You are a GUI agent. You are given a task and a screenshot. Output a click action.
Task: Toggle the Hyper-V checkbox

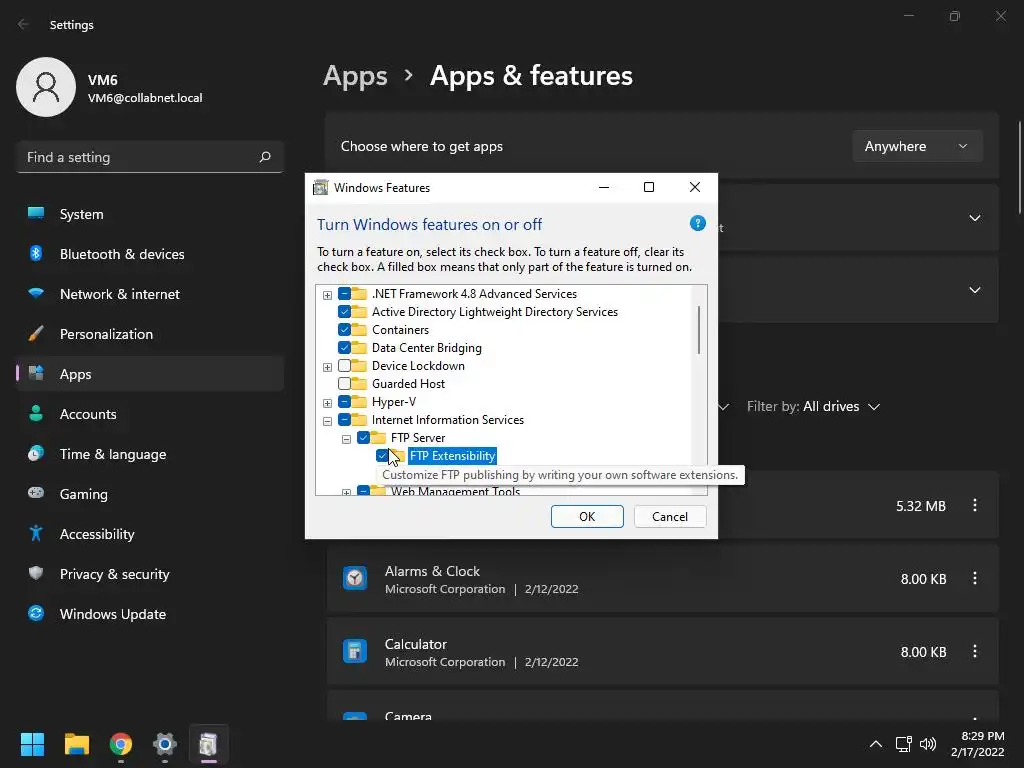point(344,402)
